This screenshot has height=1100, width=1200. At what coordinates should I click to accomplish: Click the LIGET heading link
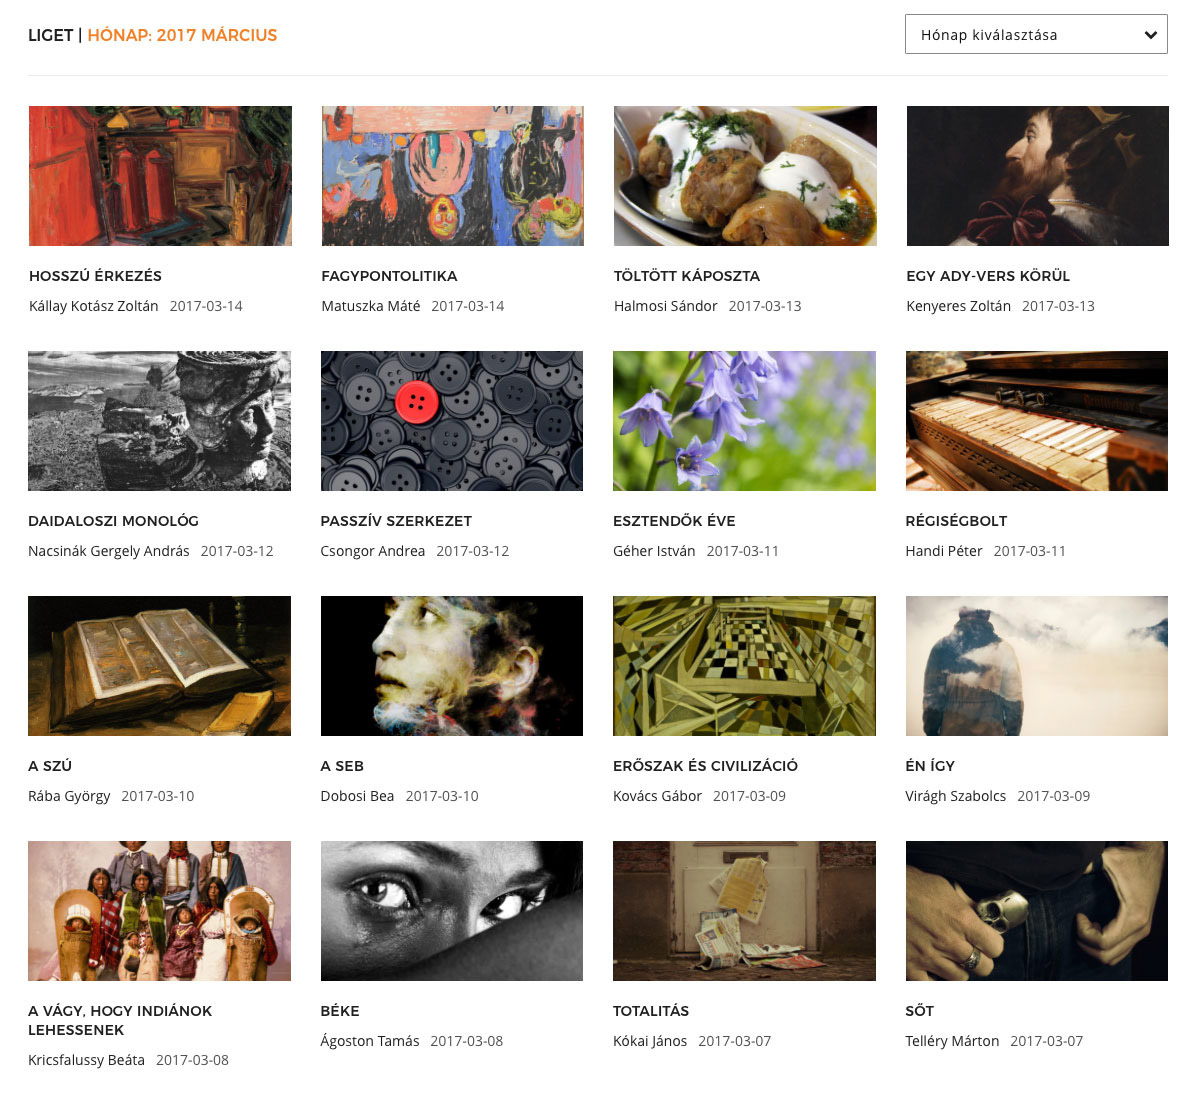(51, 35)
